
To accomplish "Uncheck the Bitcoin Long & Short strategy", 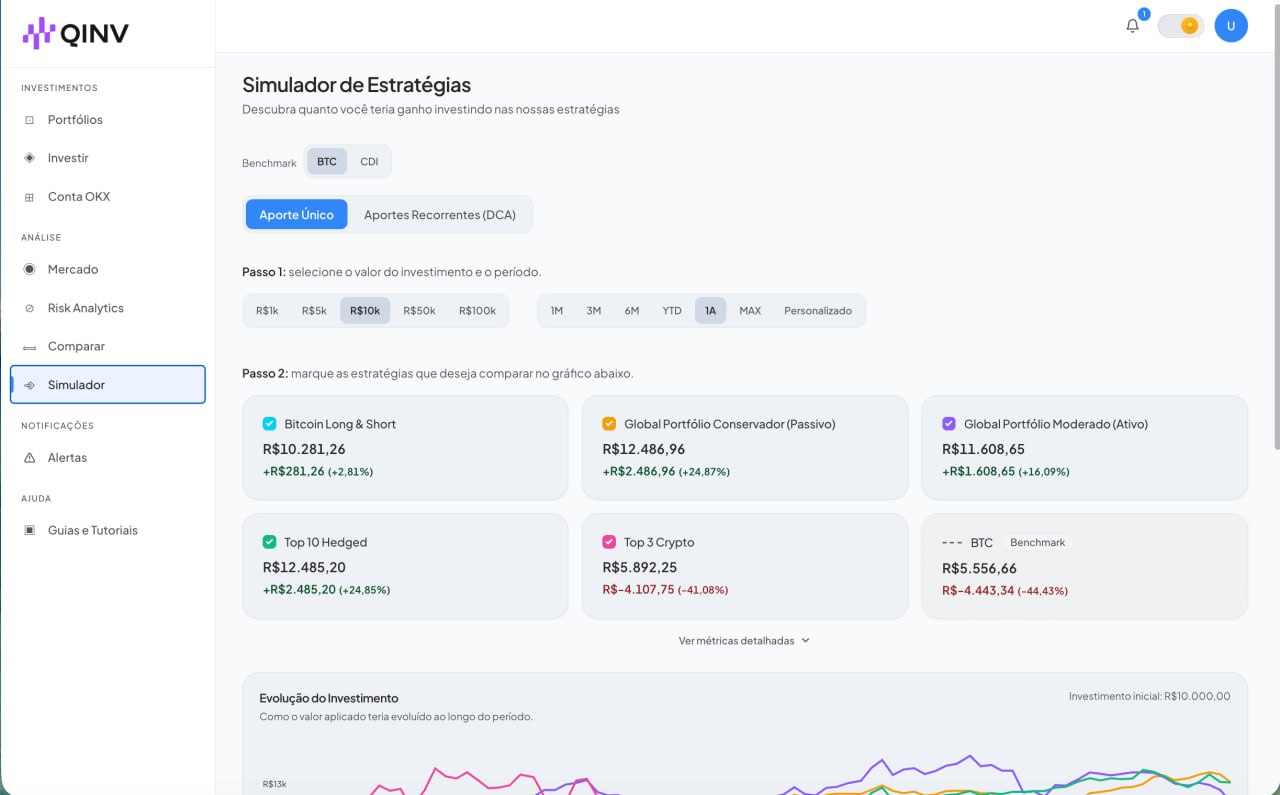I will click(x=269, y=424).
